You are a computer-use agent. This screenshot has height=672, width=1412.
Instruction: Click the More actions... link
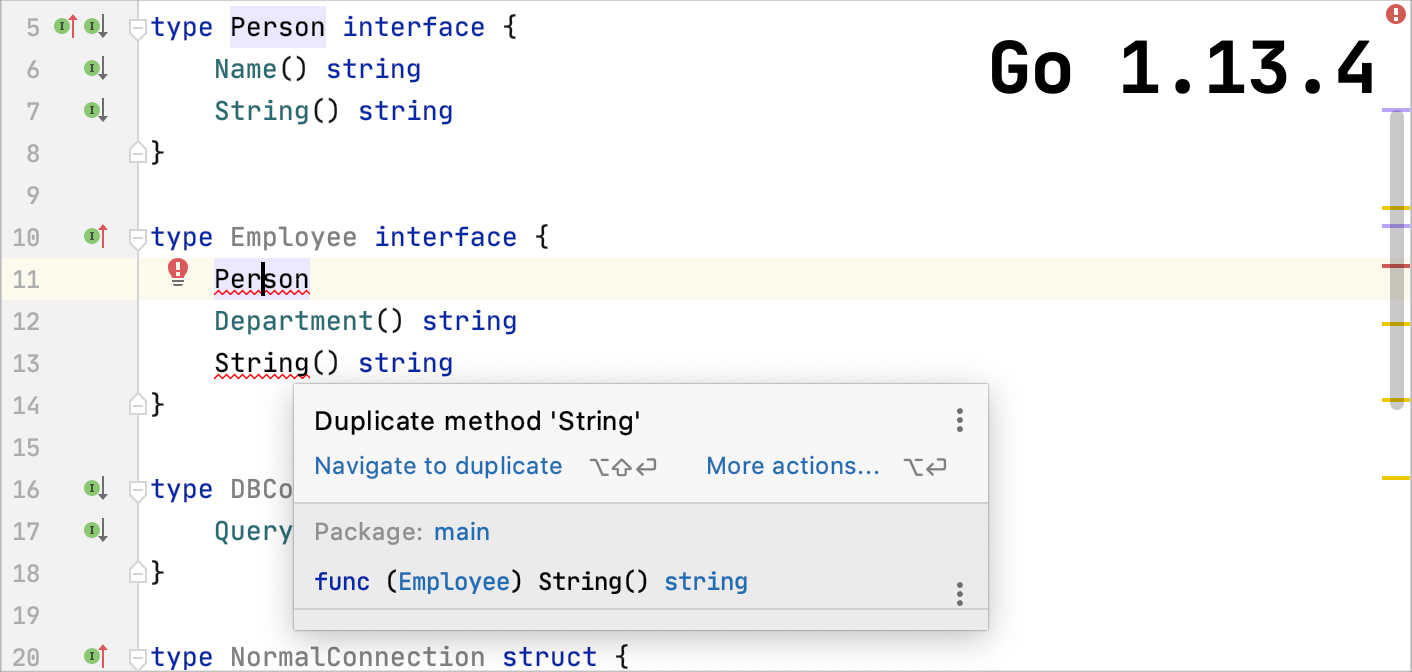click(793, 466)
